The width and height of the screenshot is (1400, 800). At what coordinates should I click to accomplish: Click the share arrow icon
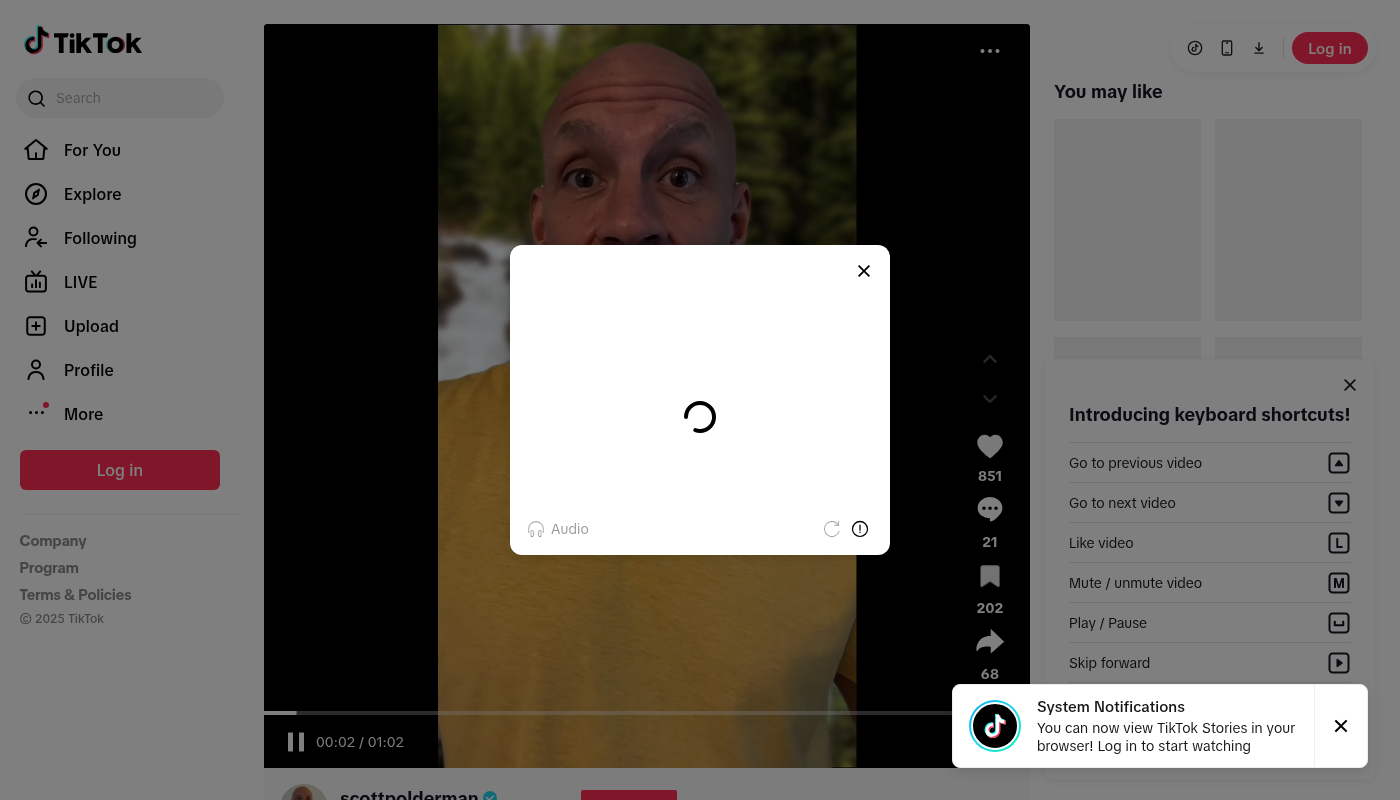coord(989,641)
